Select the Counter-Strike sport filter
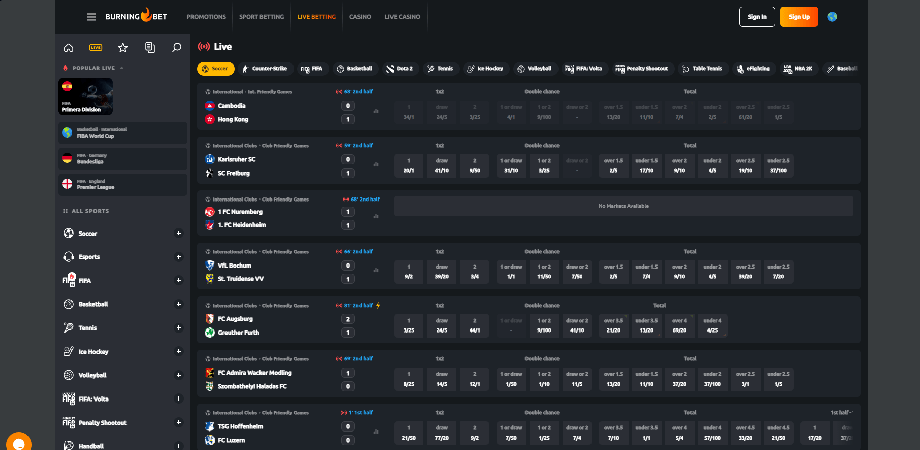This screenshot has width=920, height=450. click(265, 69)
